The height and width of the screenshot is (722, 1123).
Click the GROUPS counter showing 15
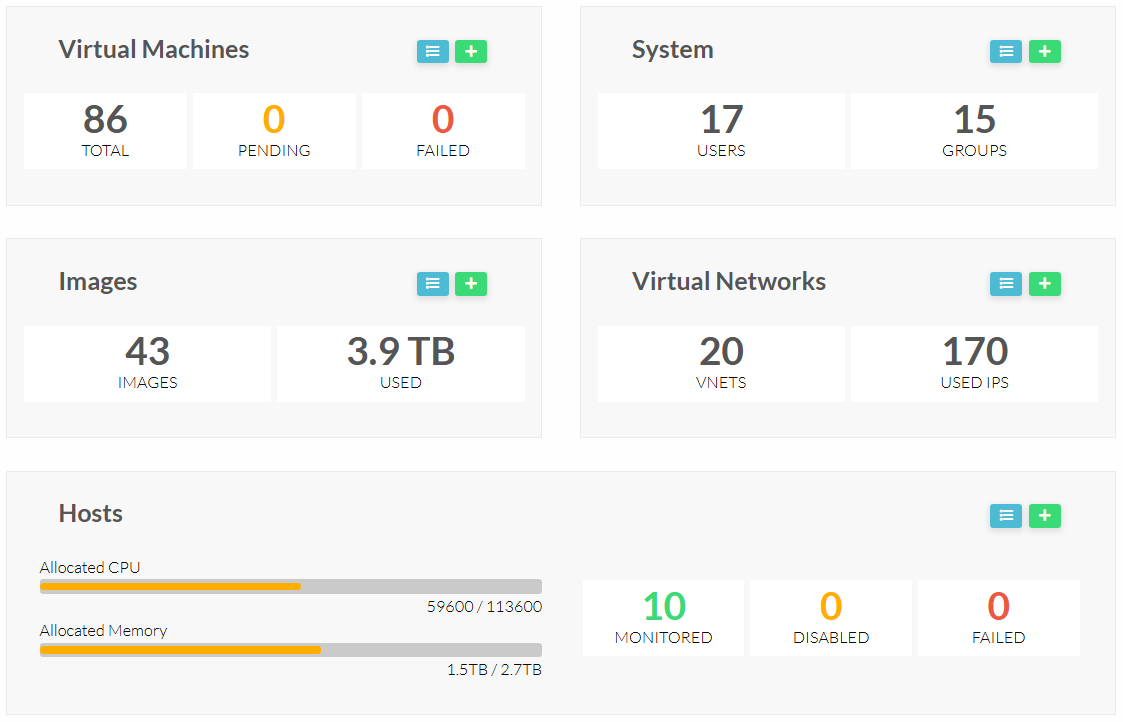[974, 130]
